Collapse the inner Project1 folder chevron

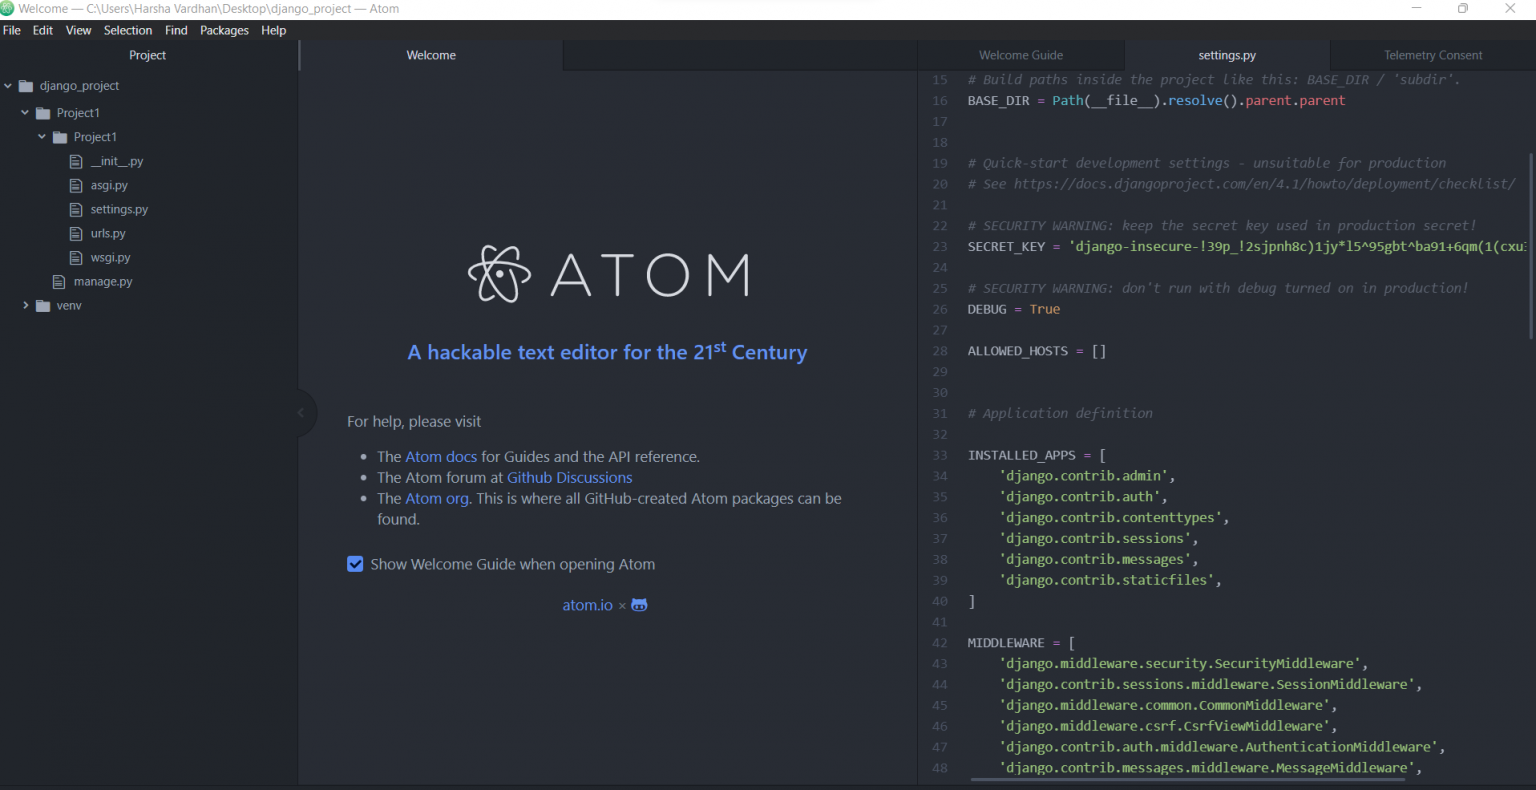click(x=42, y=137)
